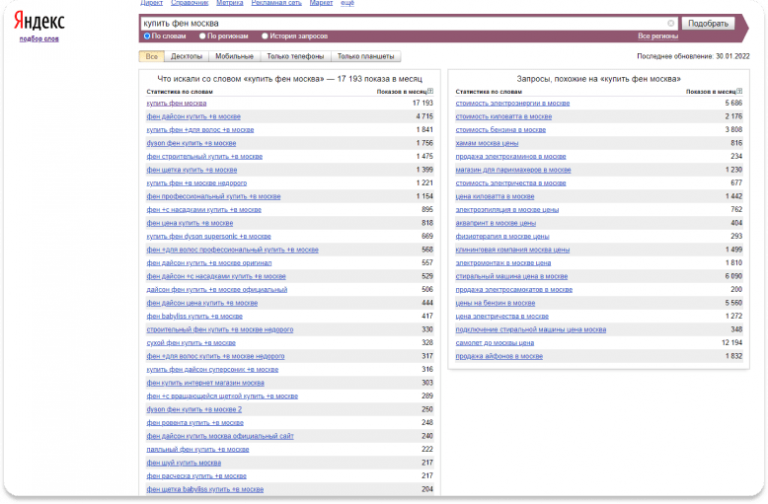Open the 'Директ' link in top menu

(152, 4)
